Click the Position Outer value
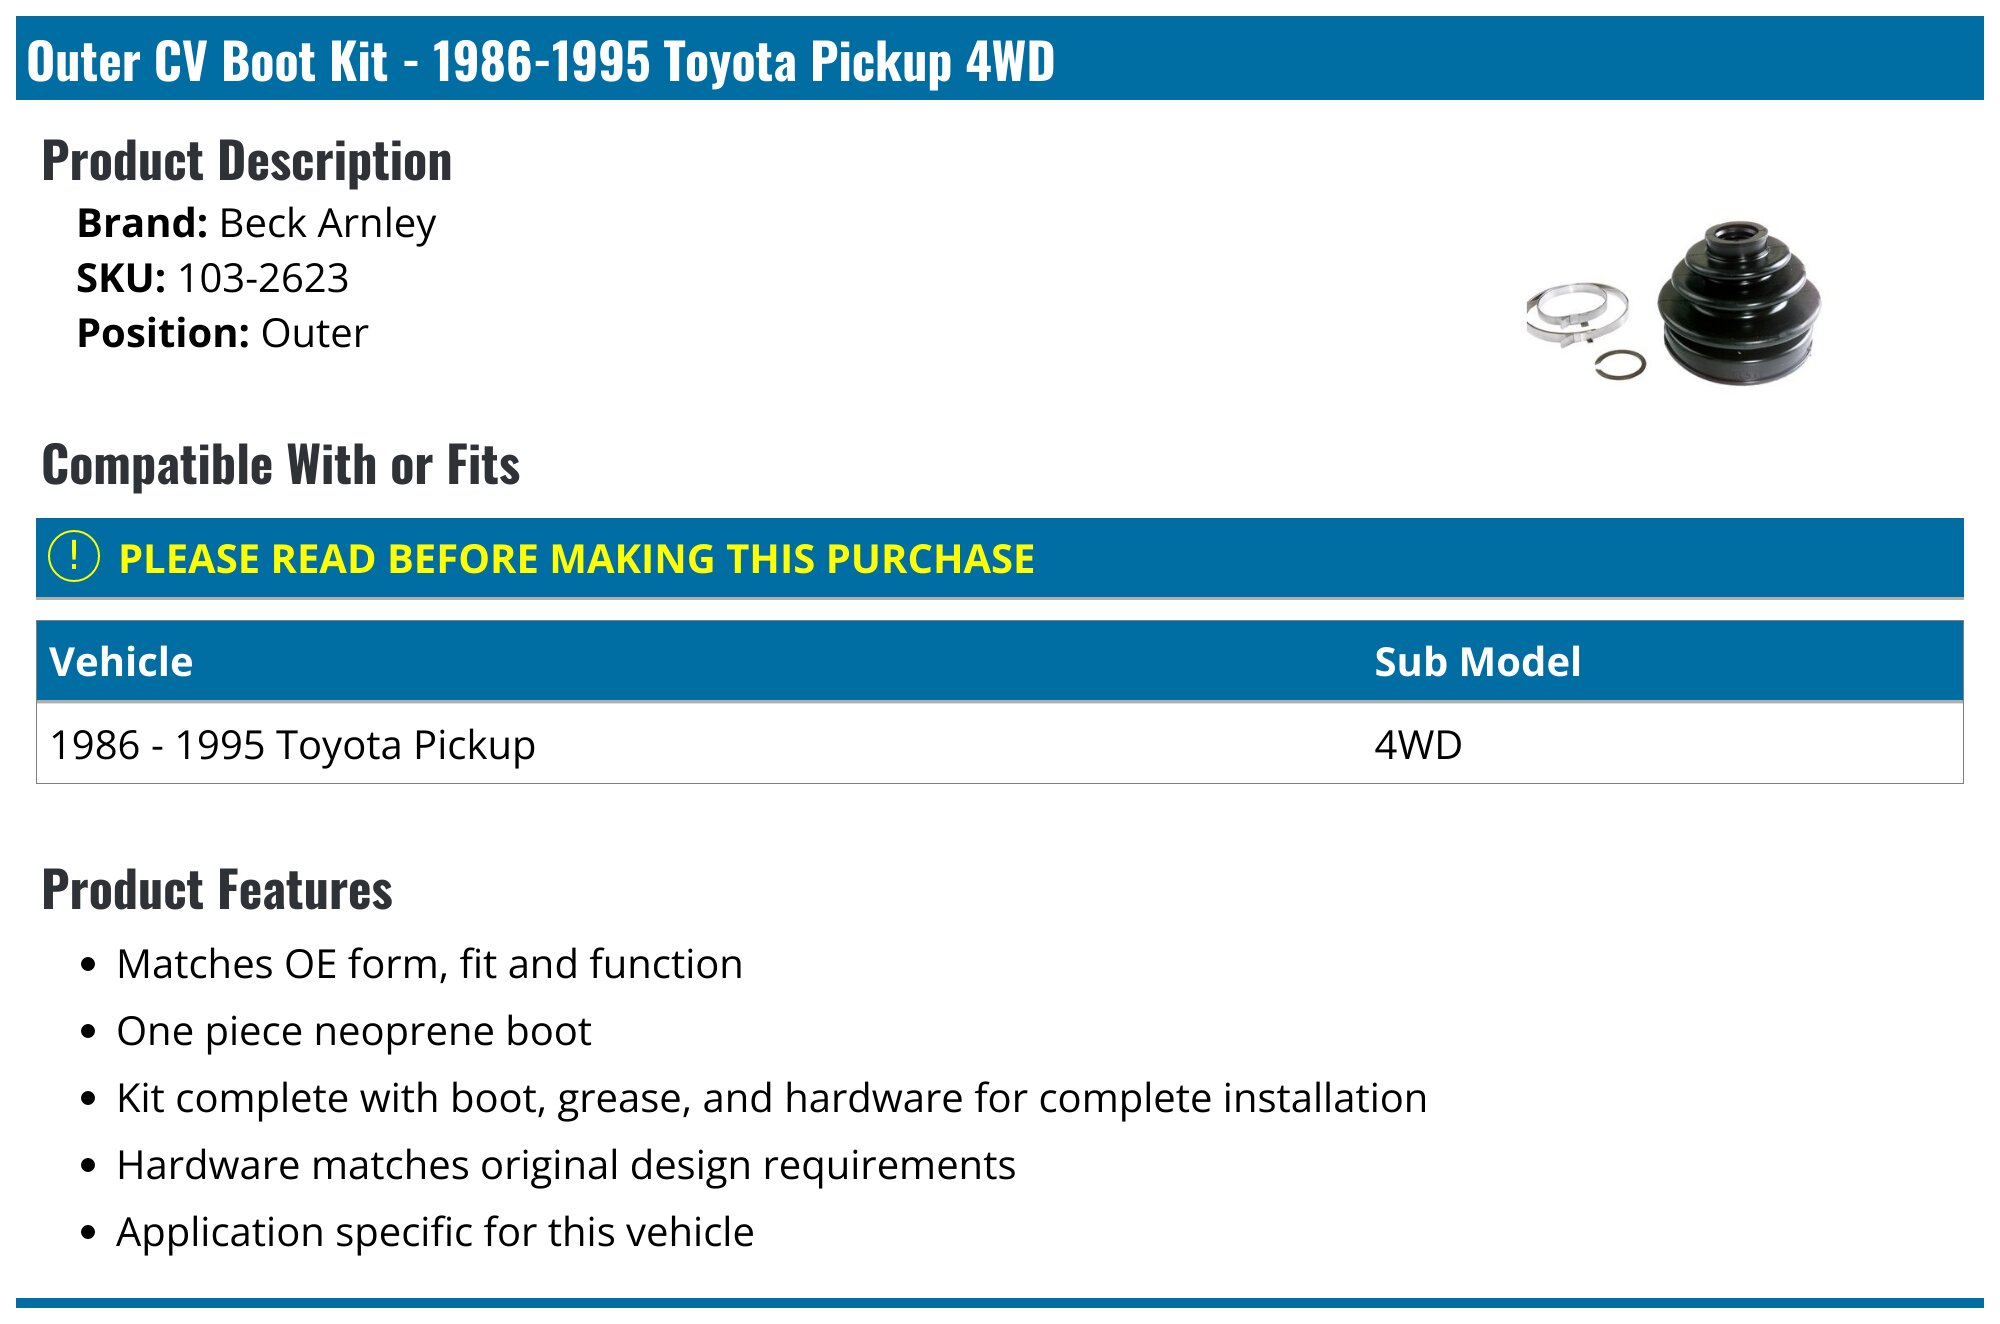Screen dimensions: 2000x1324 coord(314,333)
